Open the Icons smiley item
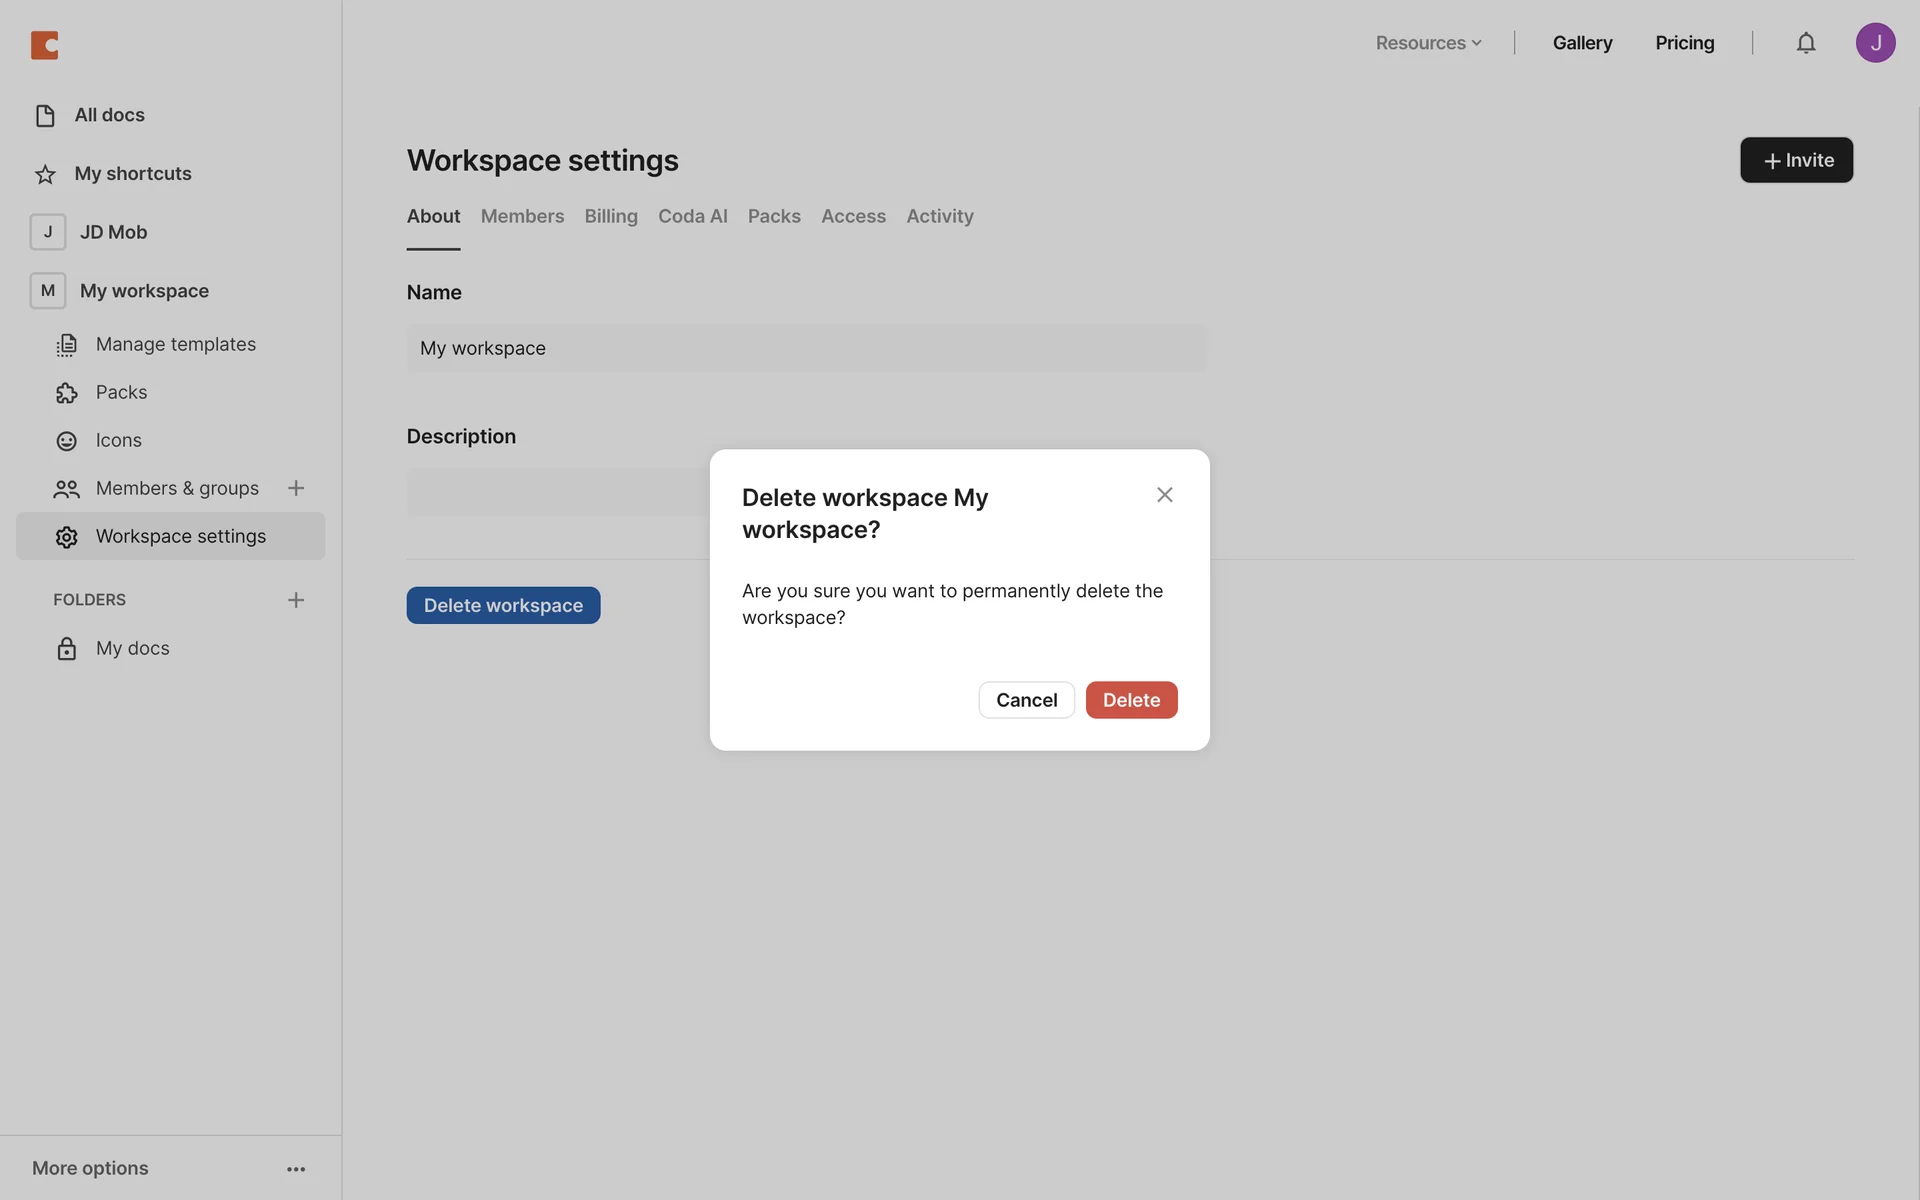The width and height of the screenshot is (1920, 1200). [x=67, y=441]
